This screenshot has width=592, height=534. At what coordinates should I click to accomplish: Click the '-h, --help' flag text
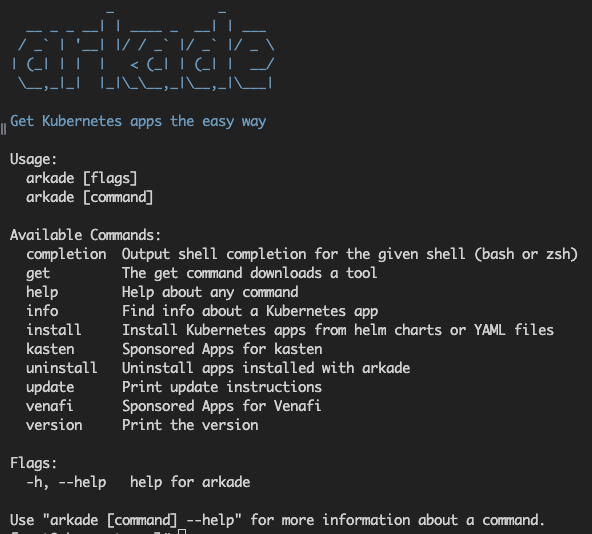pos(66,482)
